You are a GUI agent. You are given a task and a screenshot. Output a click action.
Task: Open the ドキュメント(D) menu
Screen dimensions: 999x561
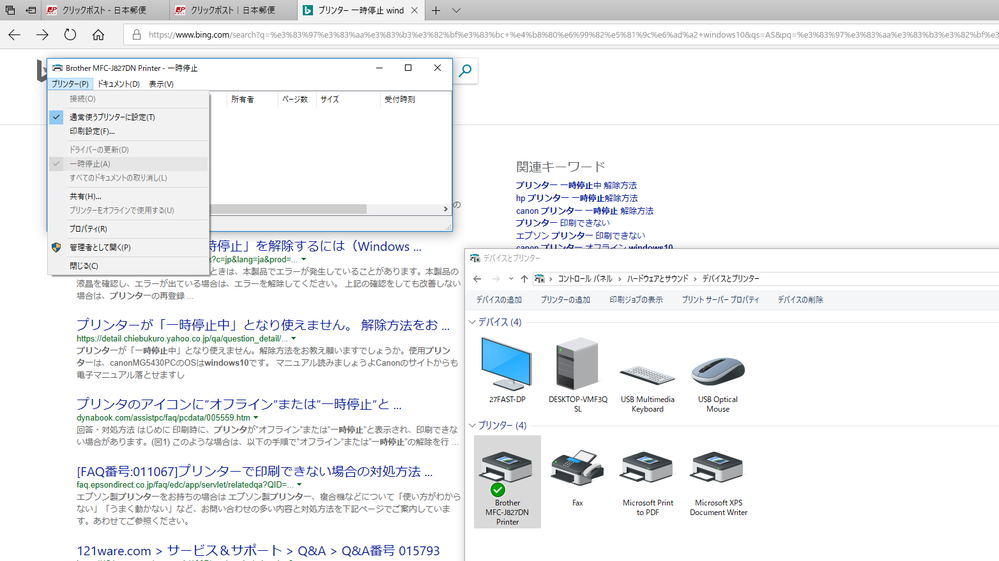click(x=119, y=84)
